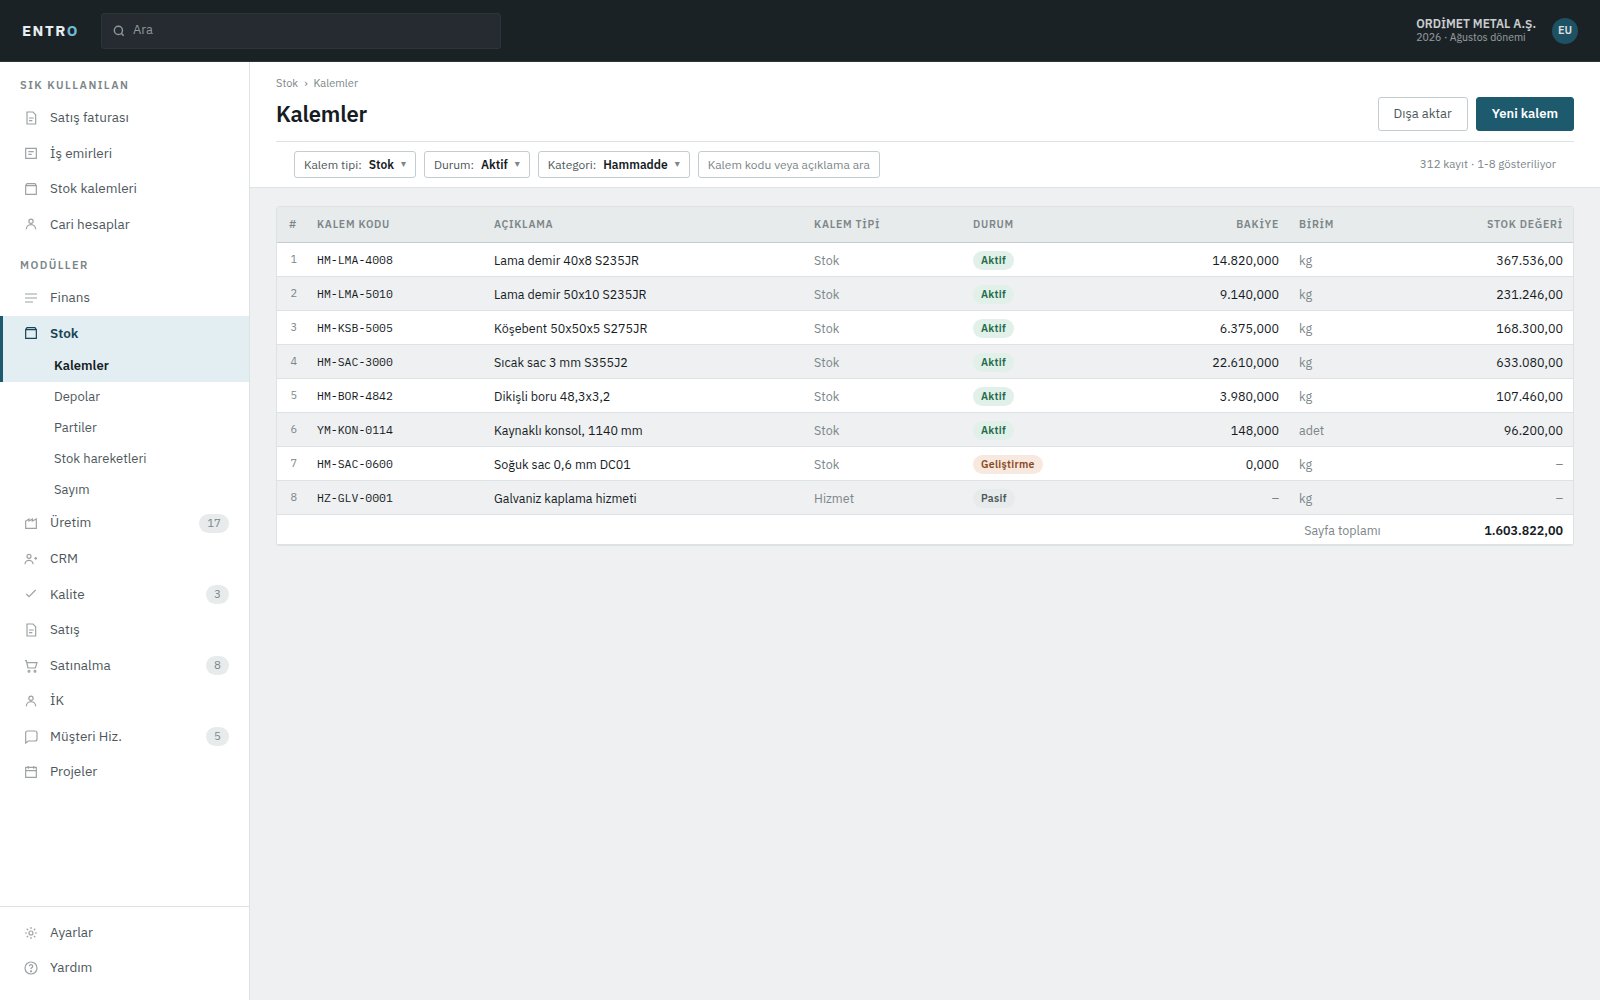This screenshot has height=1000, width=1600.
Task: Sort by the STOK DEĞERİ column header
Action: pos(1524,224)
